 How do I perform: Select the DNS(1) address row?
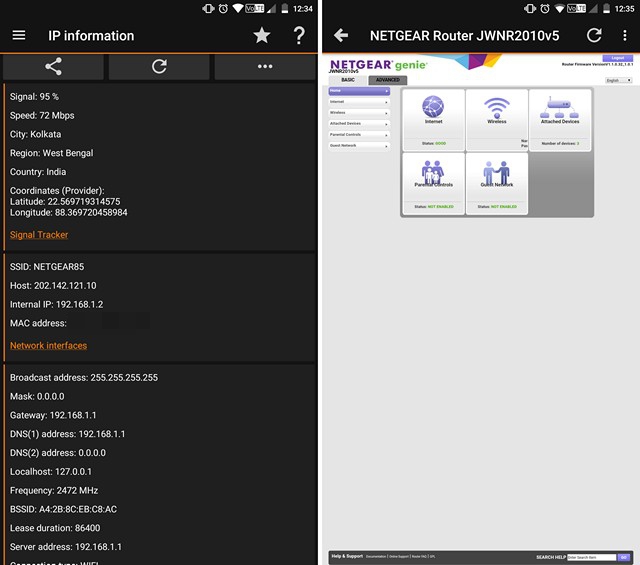67,434
